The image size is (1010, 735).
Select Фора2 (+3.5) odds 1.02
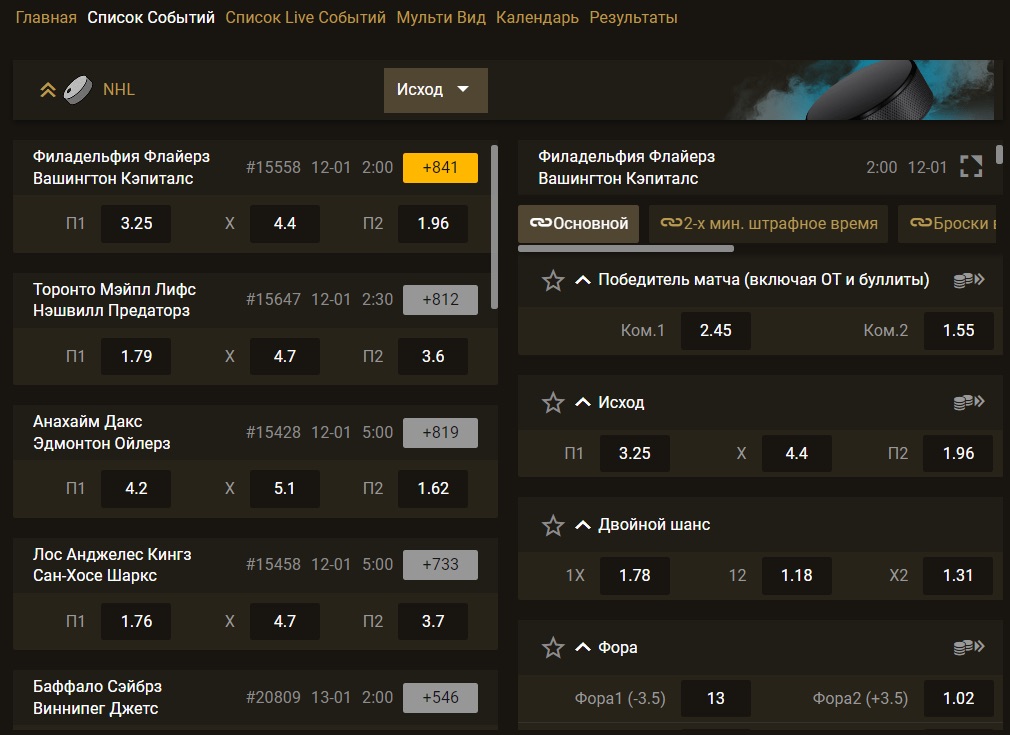[958, 698]
